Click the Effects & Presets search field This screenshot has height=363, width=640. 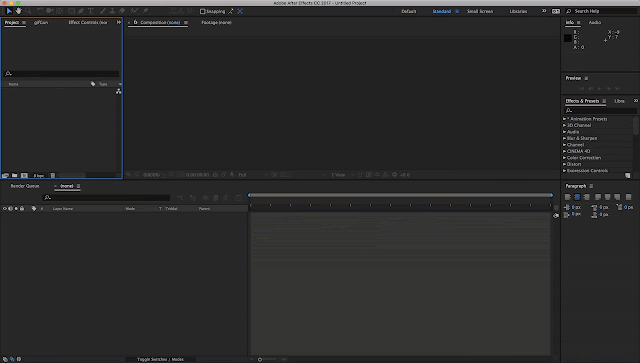coord(600,111)
